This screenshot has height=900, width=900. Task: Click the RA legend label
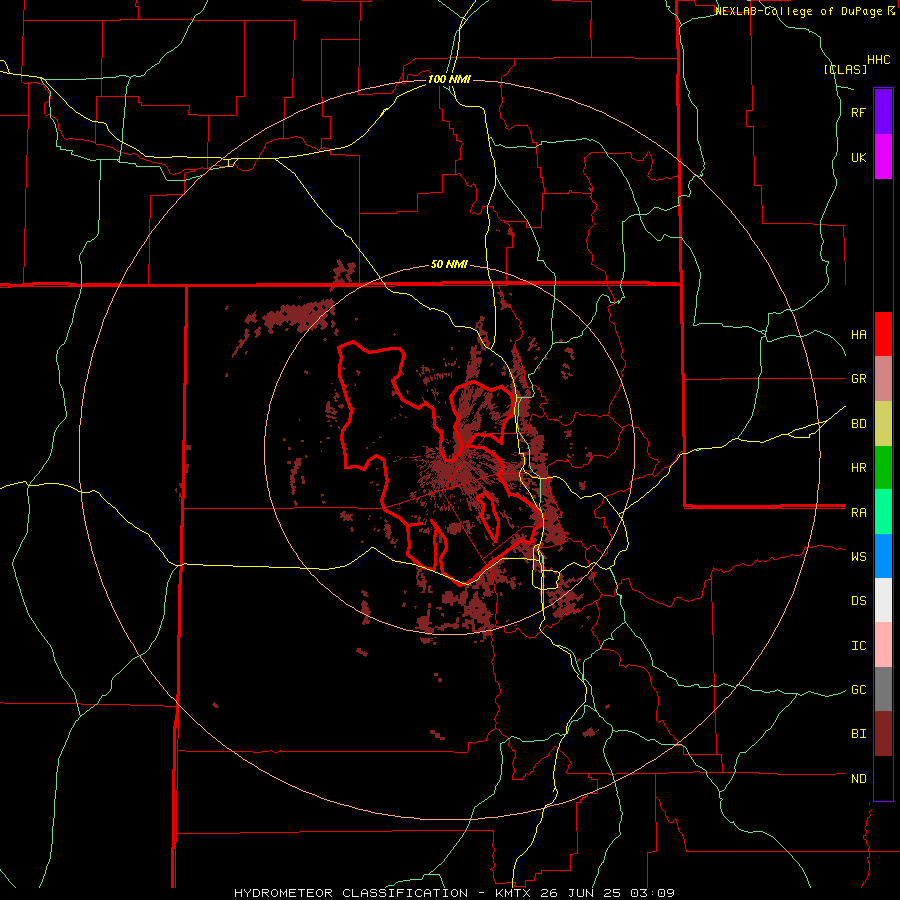[859, 513]
